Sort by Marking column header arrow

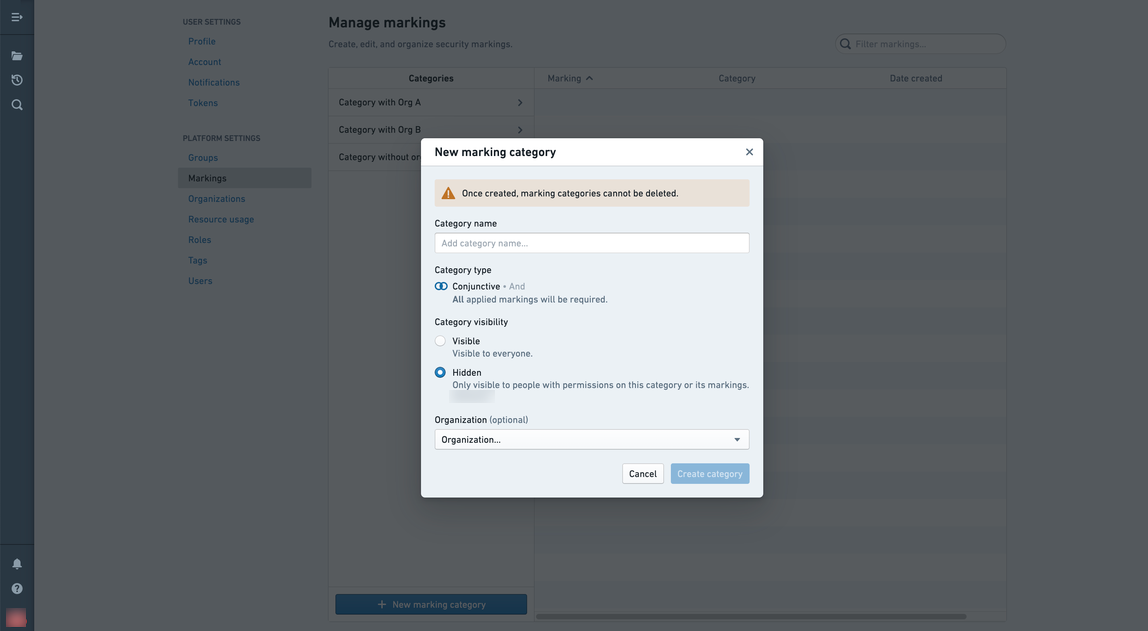(x=589, y=78)
